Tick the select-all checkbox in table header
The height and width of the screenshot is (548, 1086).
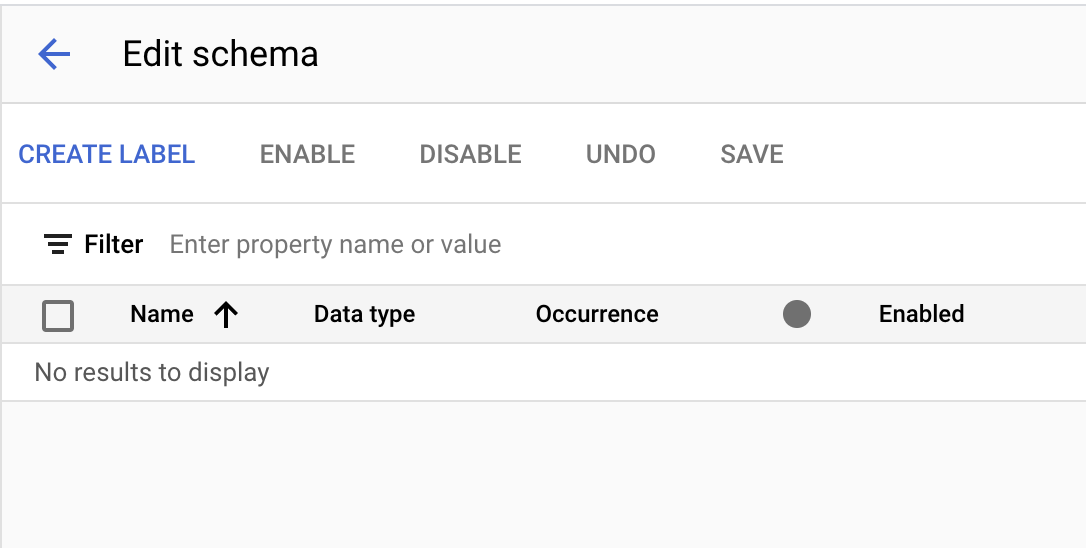click(x=58, y=316)
